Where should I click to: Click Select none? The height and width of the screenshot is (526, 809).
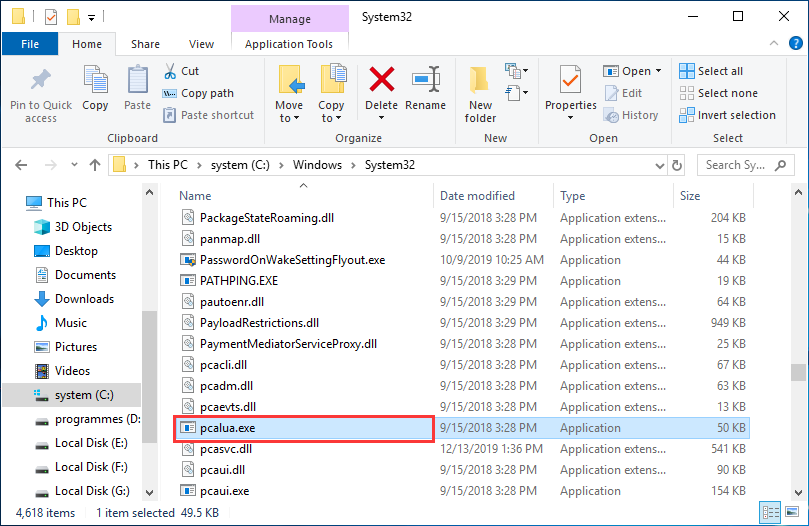pos(719,93)
